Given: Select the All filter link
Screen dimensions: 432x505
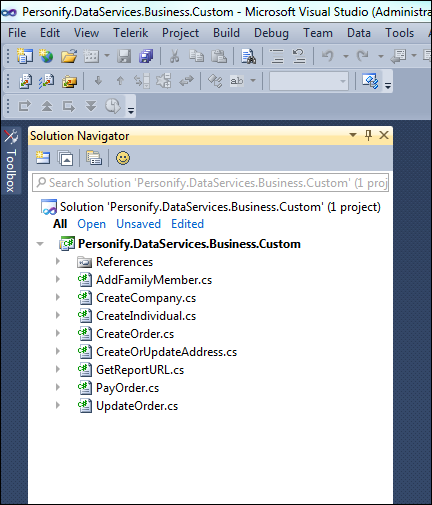Looking at the screenshot, I should pyautogui.click(x=60, y=224).
